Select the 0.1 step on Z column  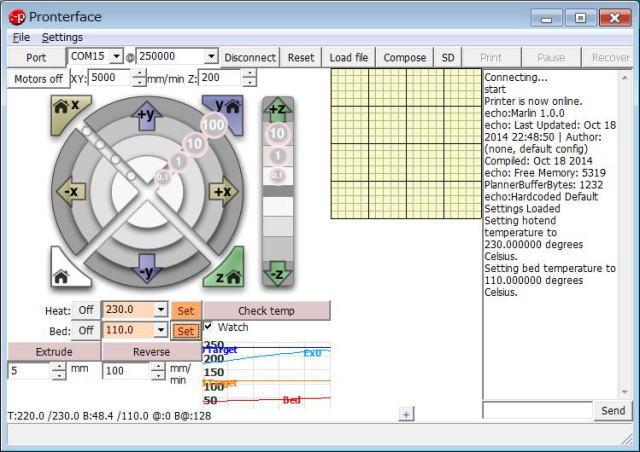click(278, 176)
